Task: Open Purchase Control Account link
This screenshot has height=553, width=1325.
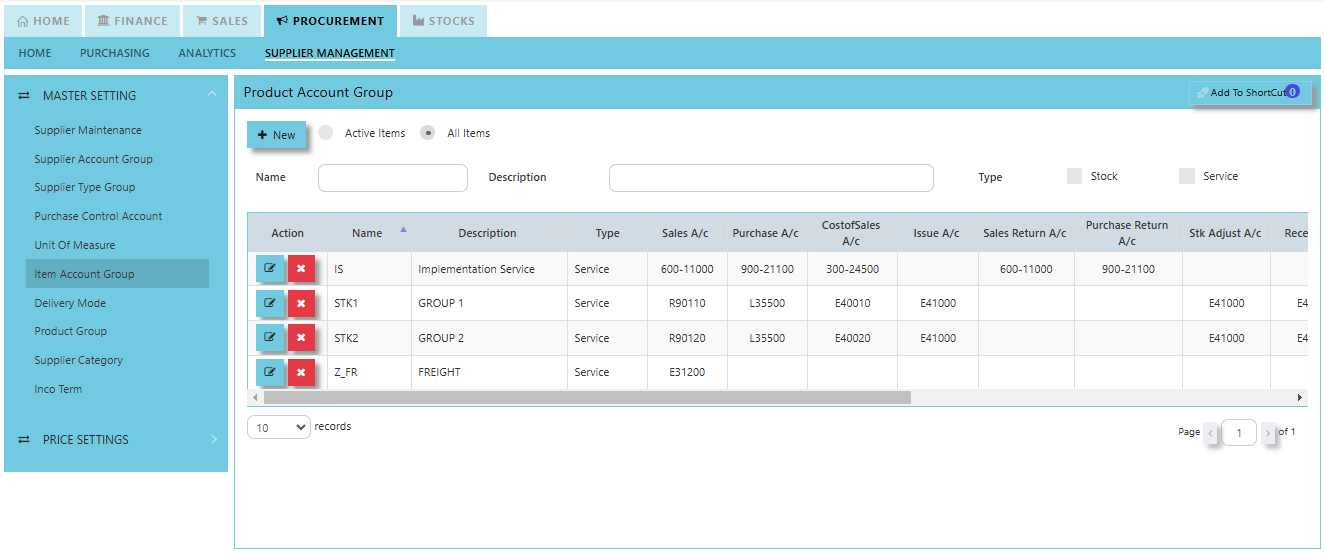Action: pyautogui.click(x=98, y=216)
